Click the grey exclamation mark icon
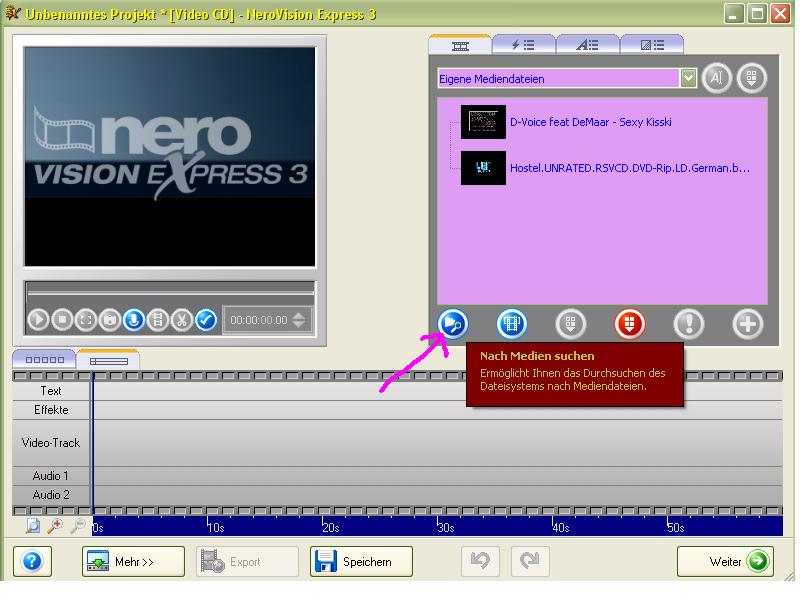This screenshot has height=600, width=800. click(x=689, y=323)
